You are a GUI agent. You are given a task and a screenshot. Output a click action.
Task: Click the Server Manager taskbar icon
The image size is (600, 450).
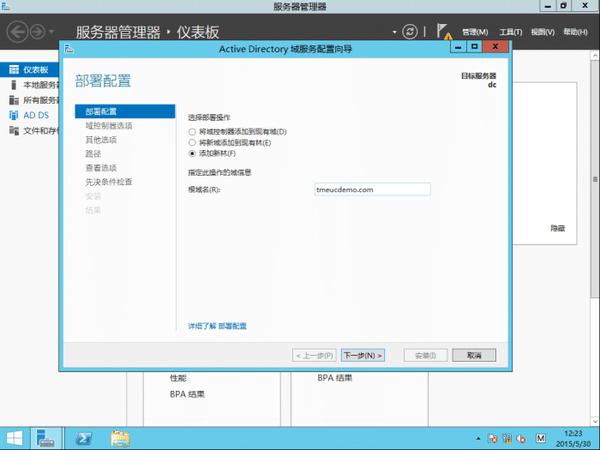point(46,439)
